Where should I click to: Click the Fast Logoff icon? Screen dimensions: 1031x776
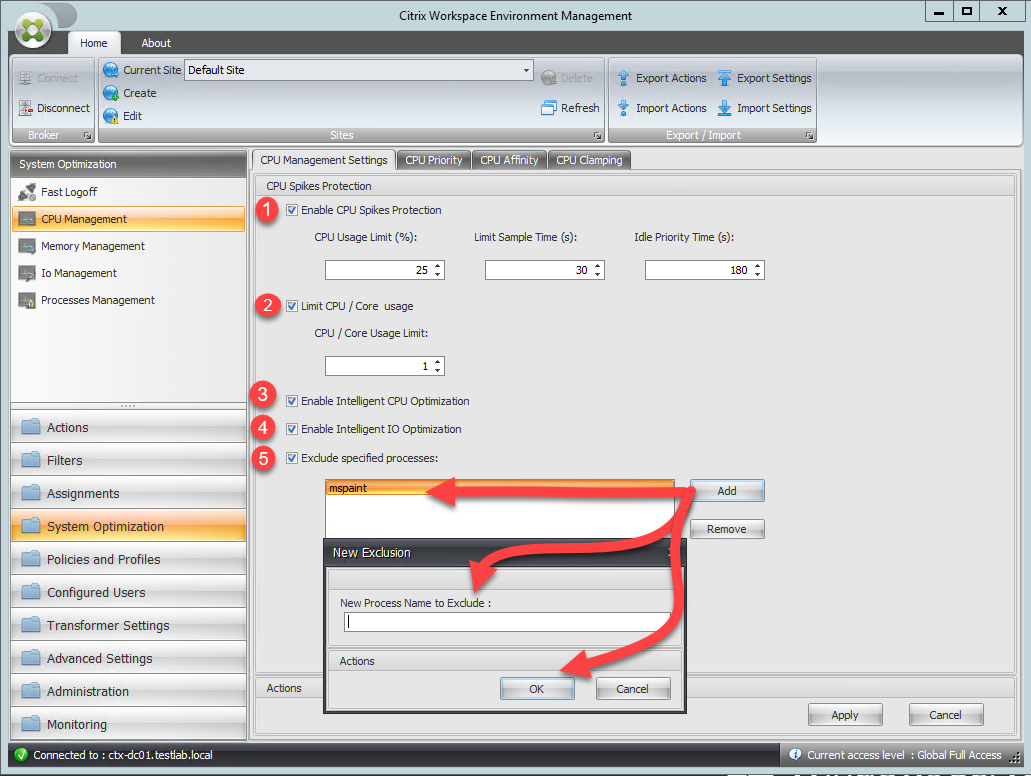[27, 192]
